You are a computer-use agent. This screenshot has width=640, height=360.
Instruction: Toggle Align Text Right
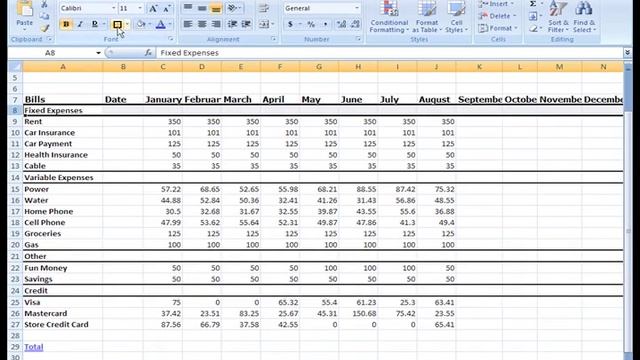point(216,24)
